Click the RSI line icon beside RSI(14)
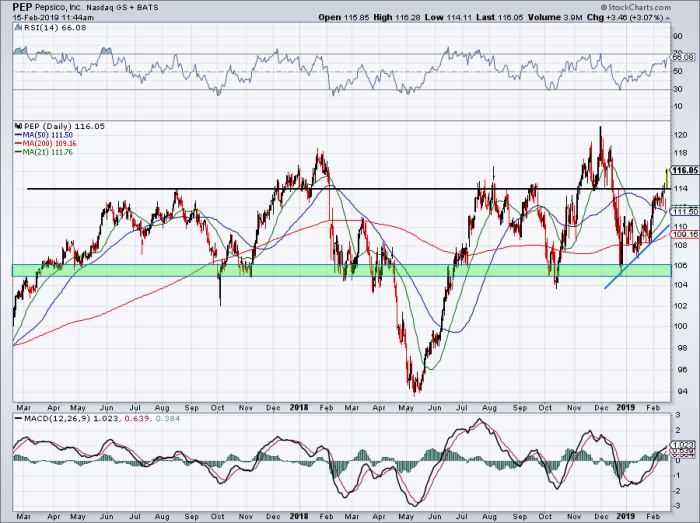 tap(18, 27)
